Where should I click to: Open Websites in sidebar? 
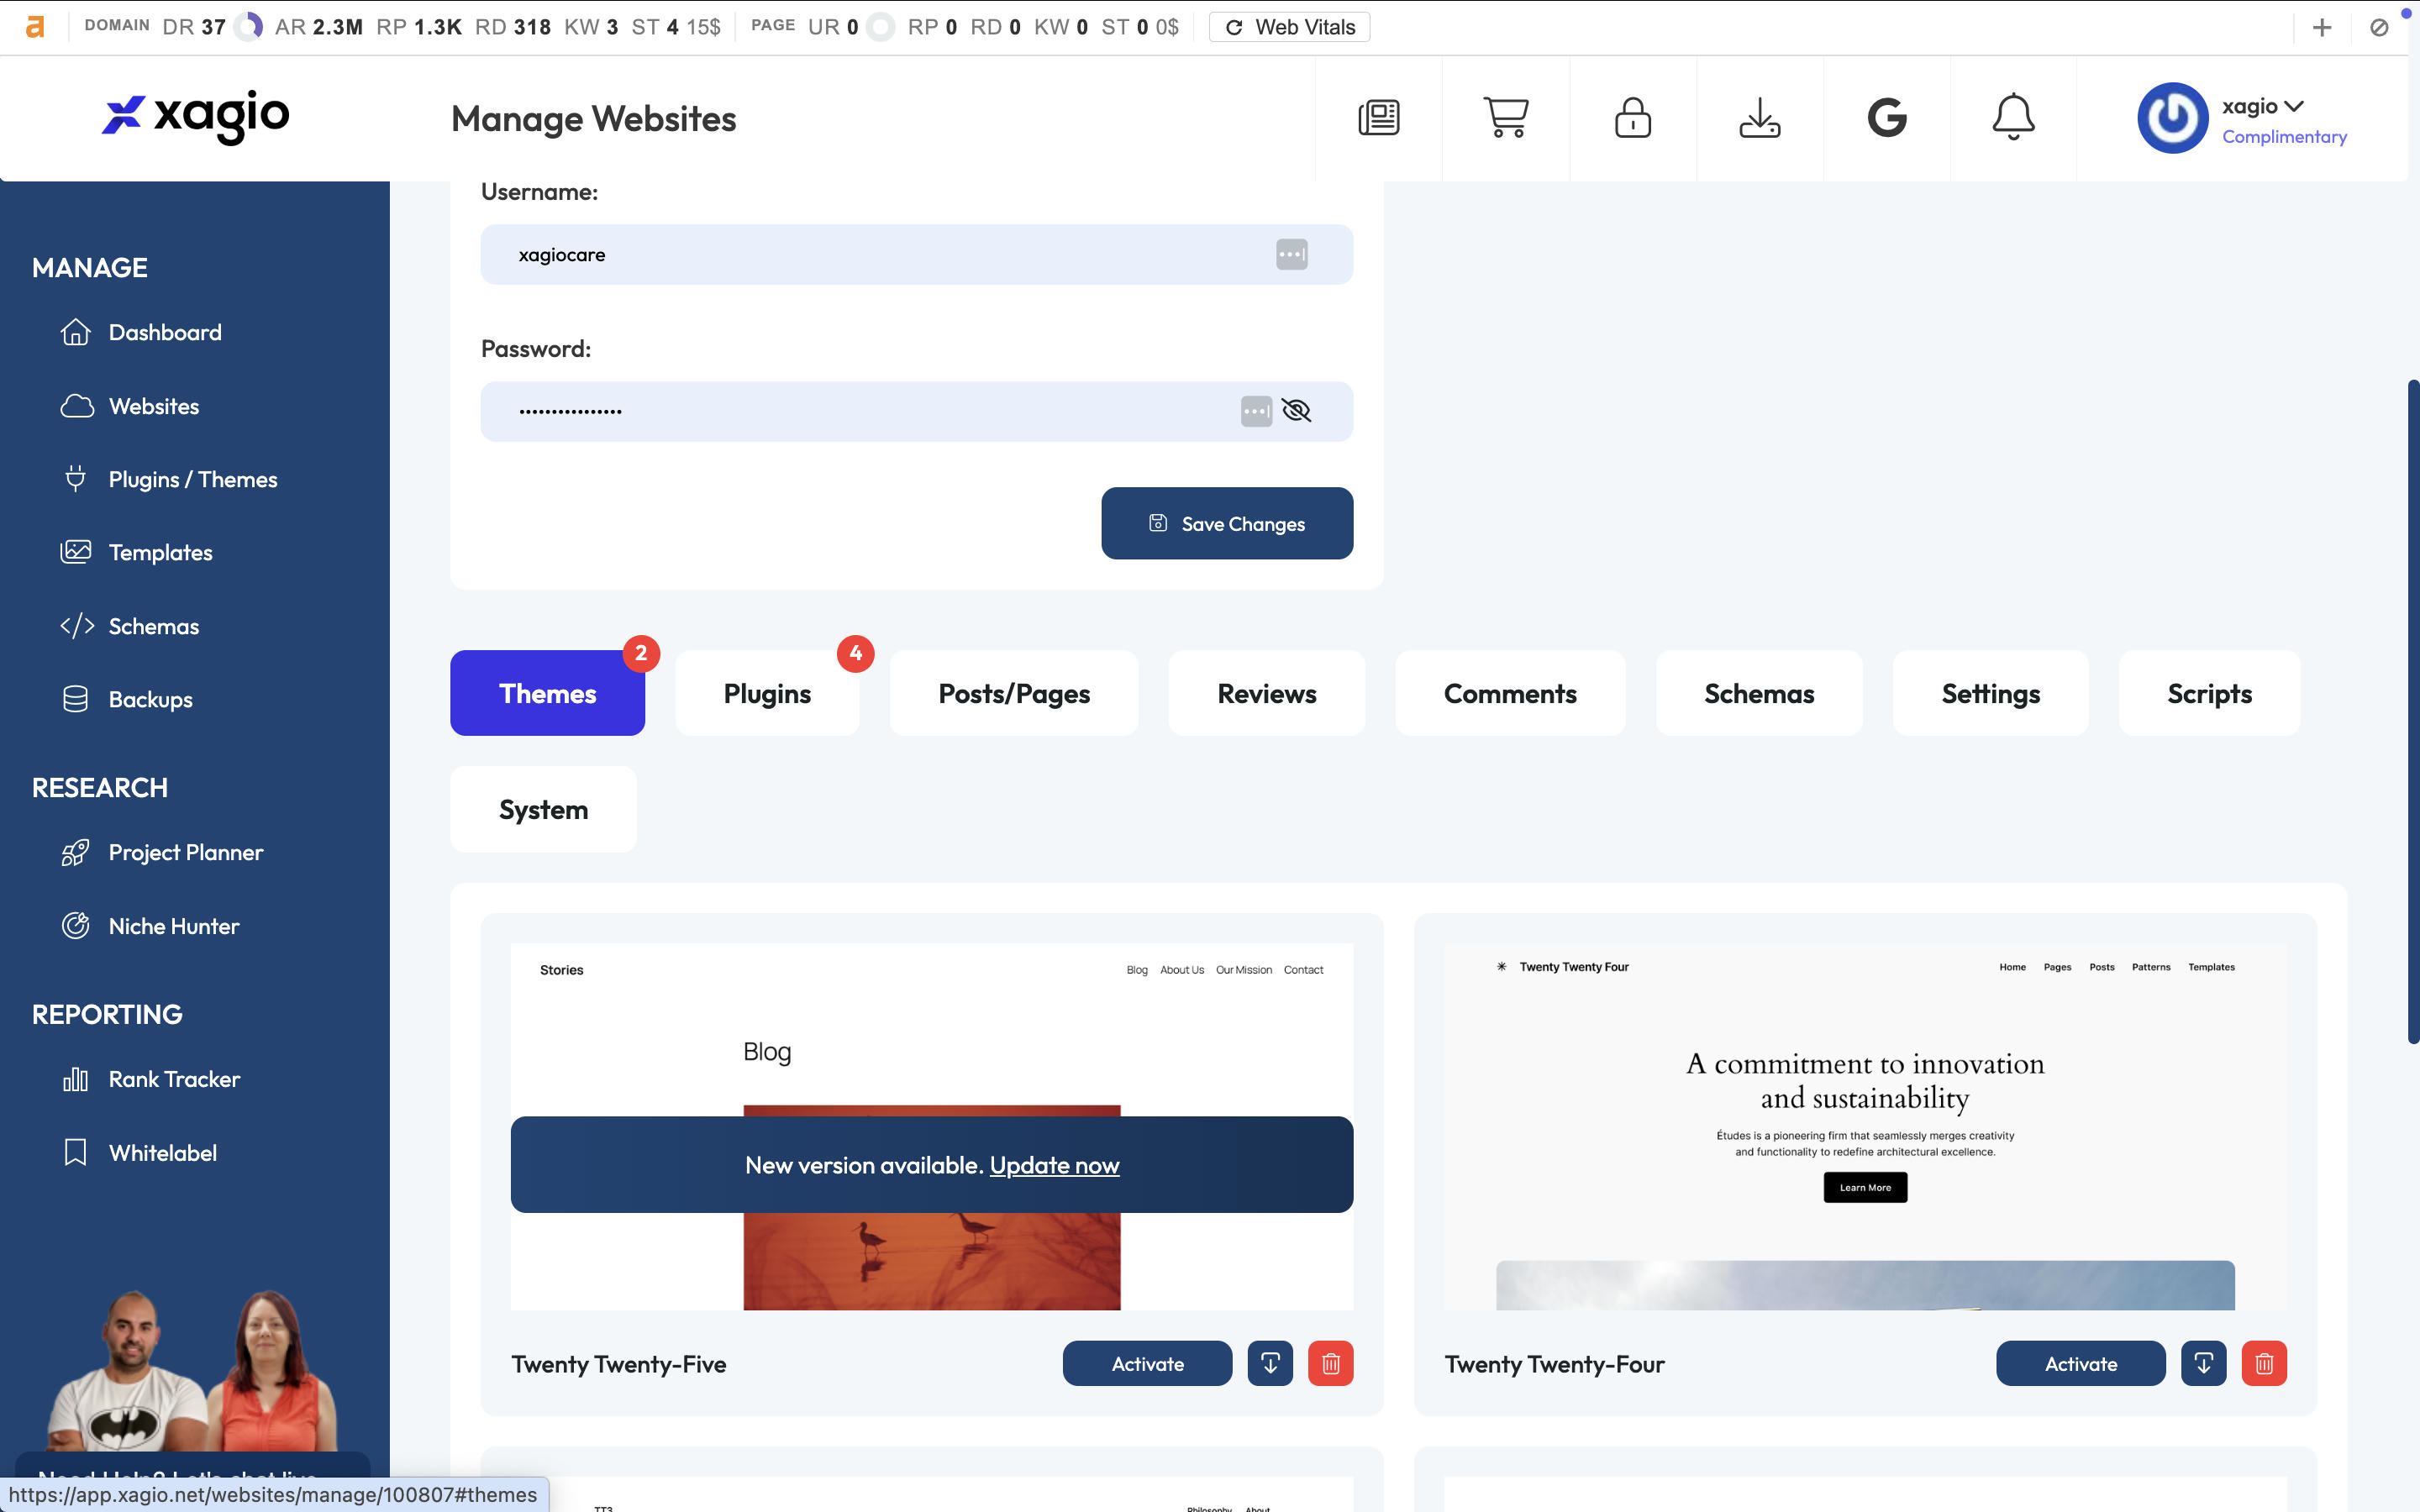click(130, 406)
